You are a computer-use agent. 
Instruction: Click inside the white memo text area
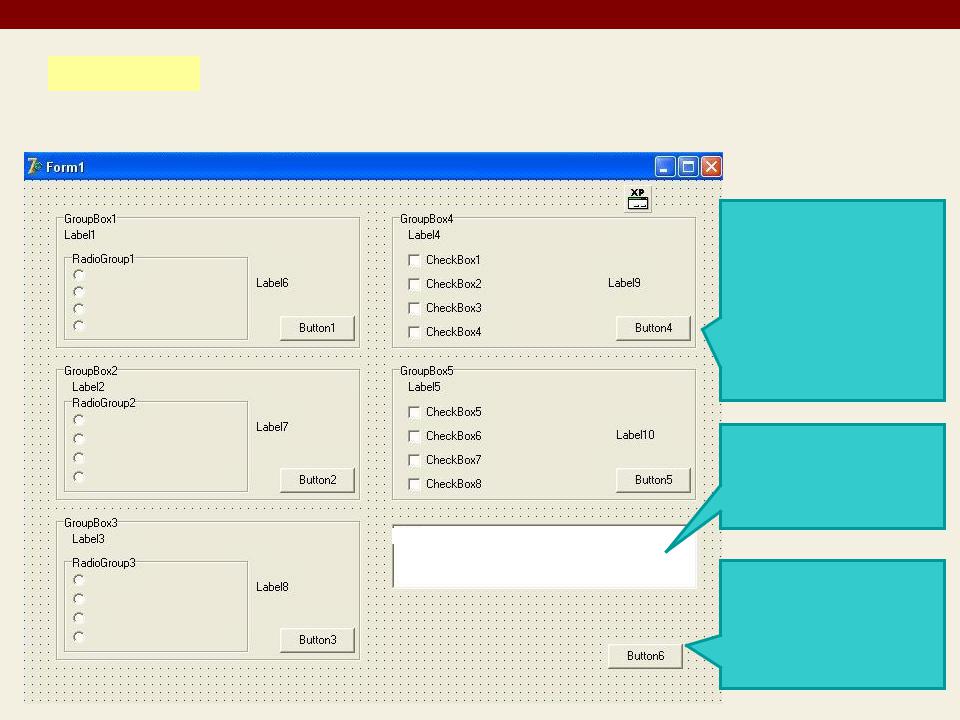(544, 557)
